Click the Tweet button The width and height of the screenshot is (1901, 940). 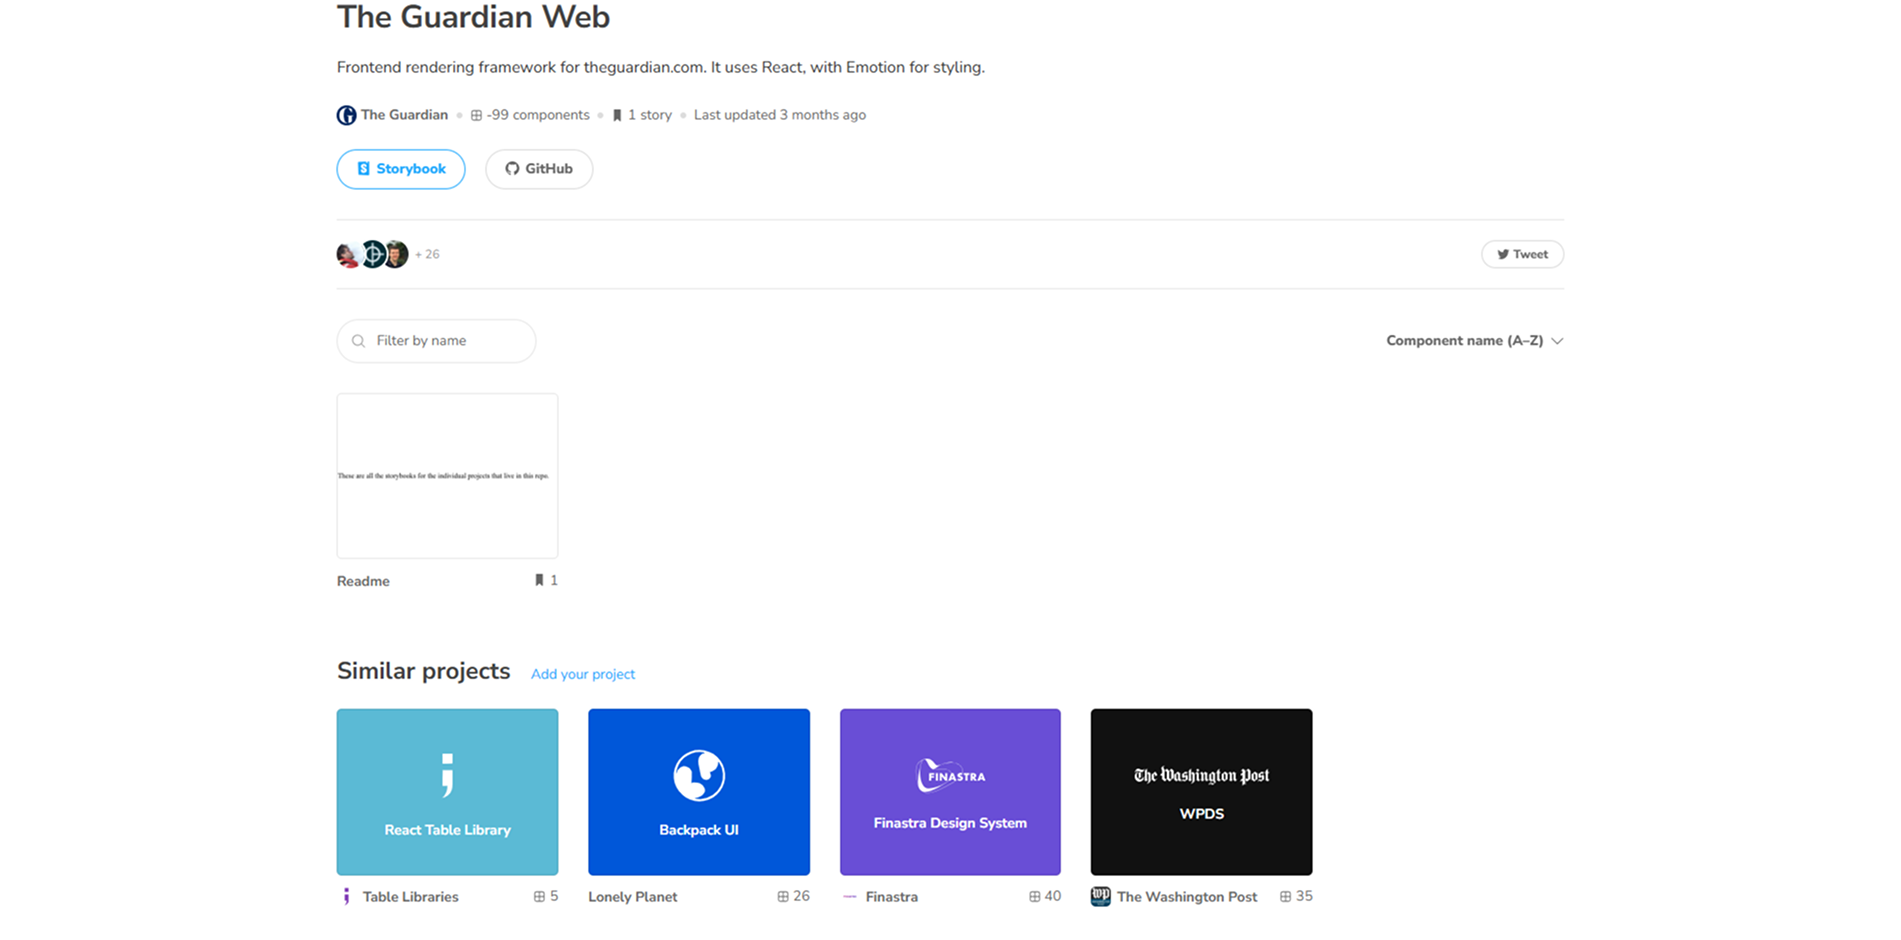1522,254
